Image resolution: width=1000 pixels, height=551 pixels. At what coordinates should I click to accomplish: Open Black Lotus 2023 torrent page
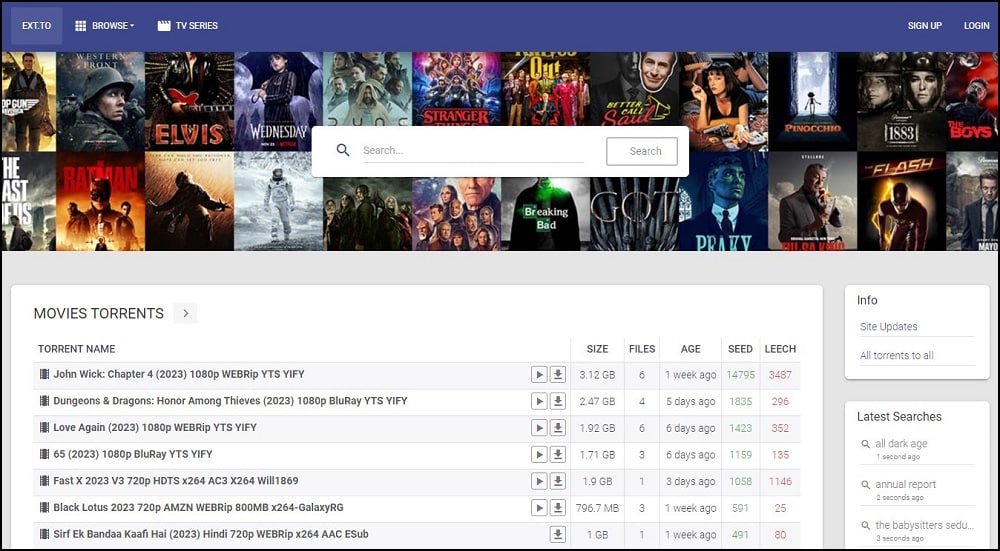click(198, 508)
